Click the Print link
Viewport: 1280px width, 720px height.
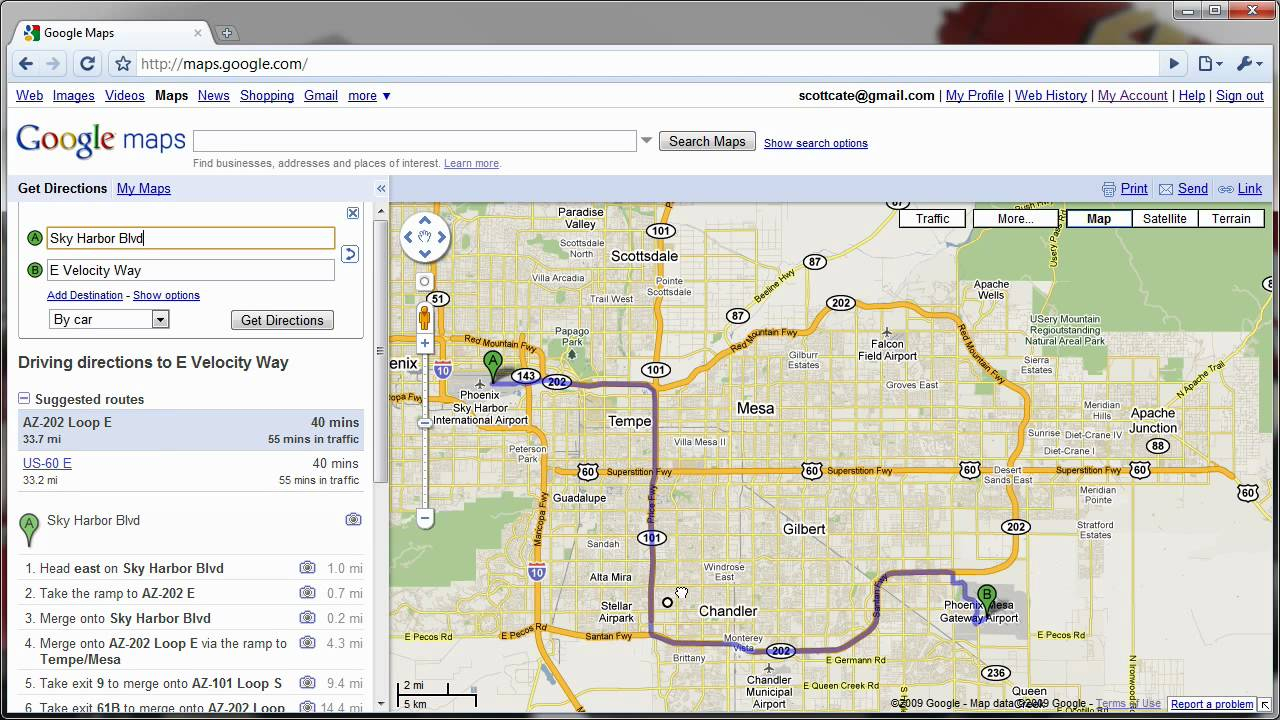click(1134, 188)
